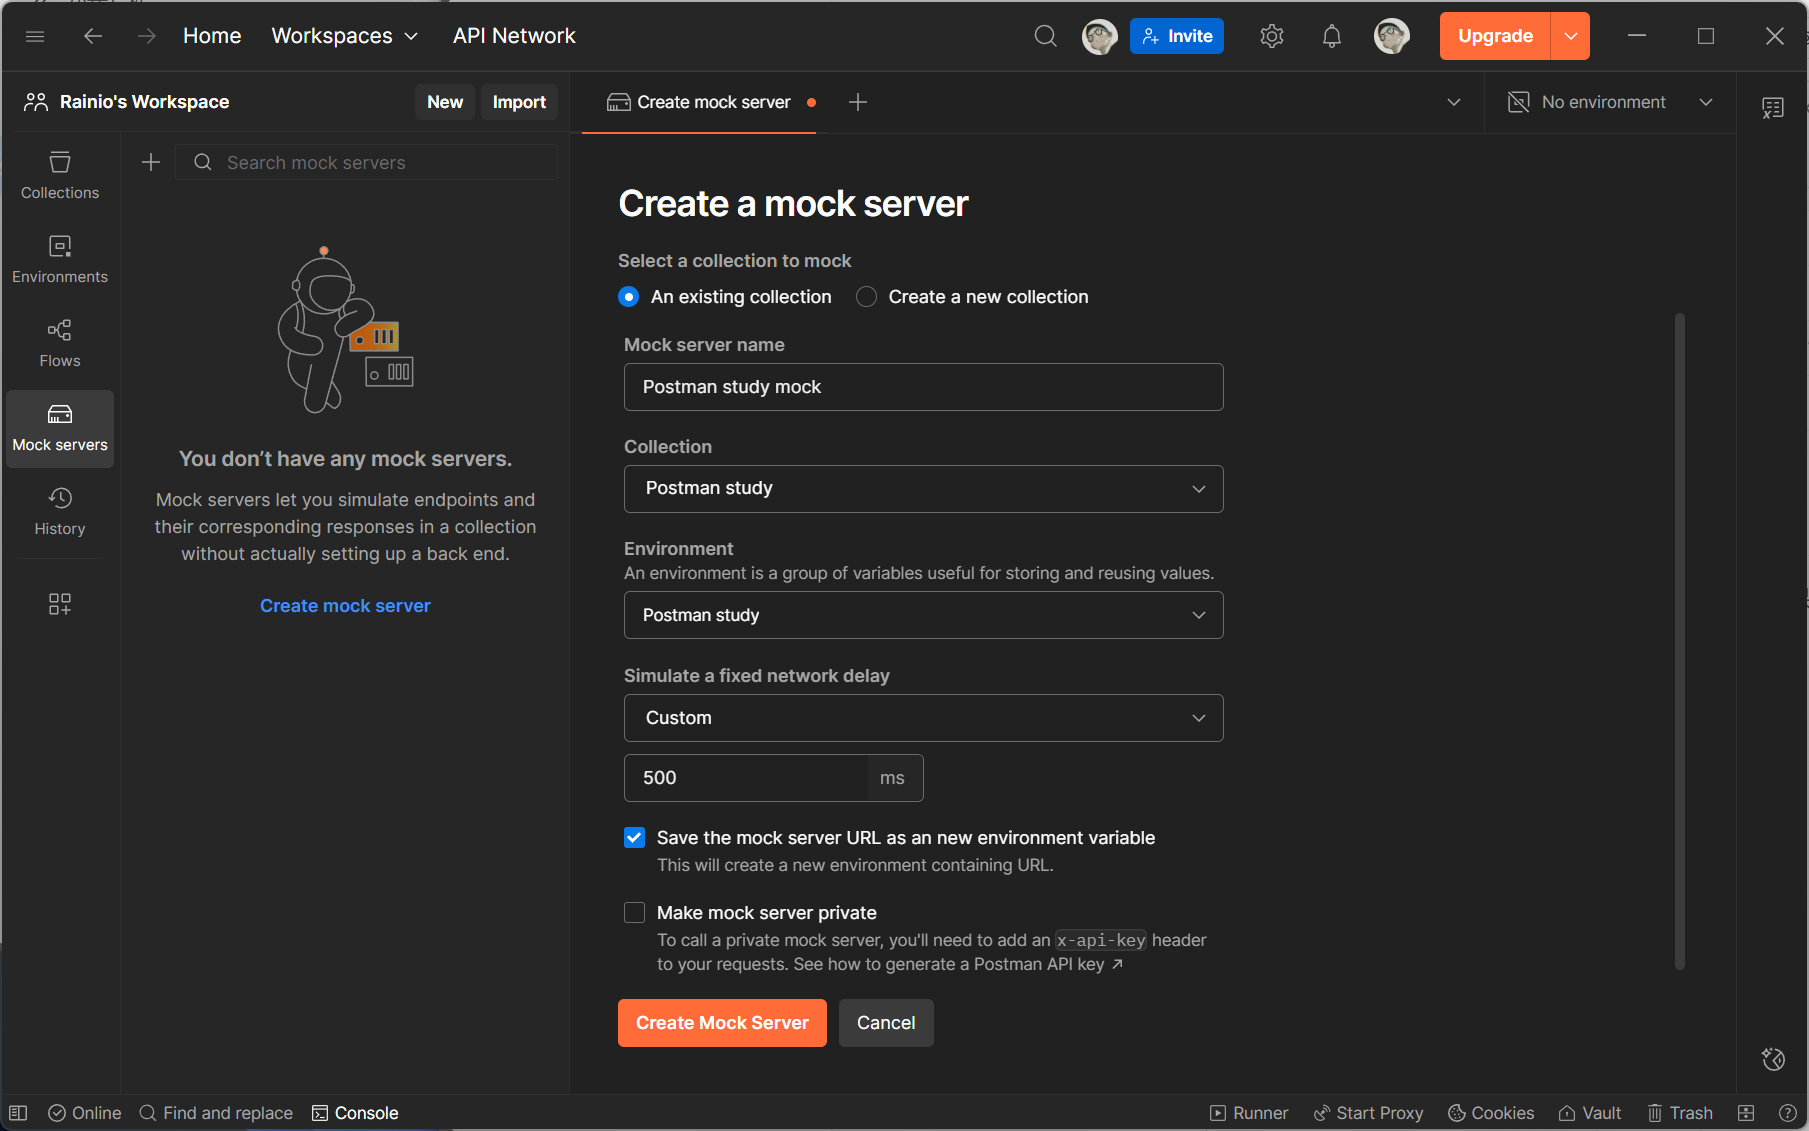
Task: Click the Rainio's Workspace title
Action: tap(144, 102)
